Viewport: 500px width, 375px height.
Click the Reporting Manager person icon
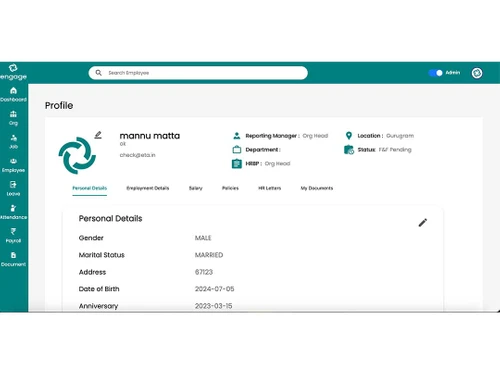237,136
